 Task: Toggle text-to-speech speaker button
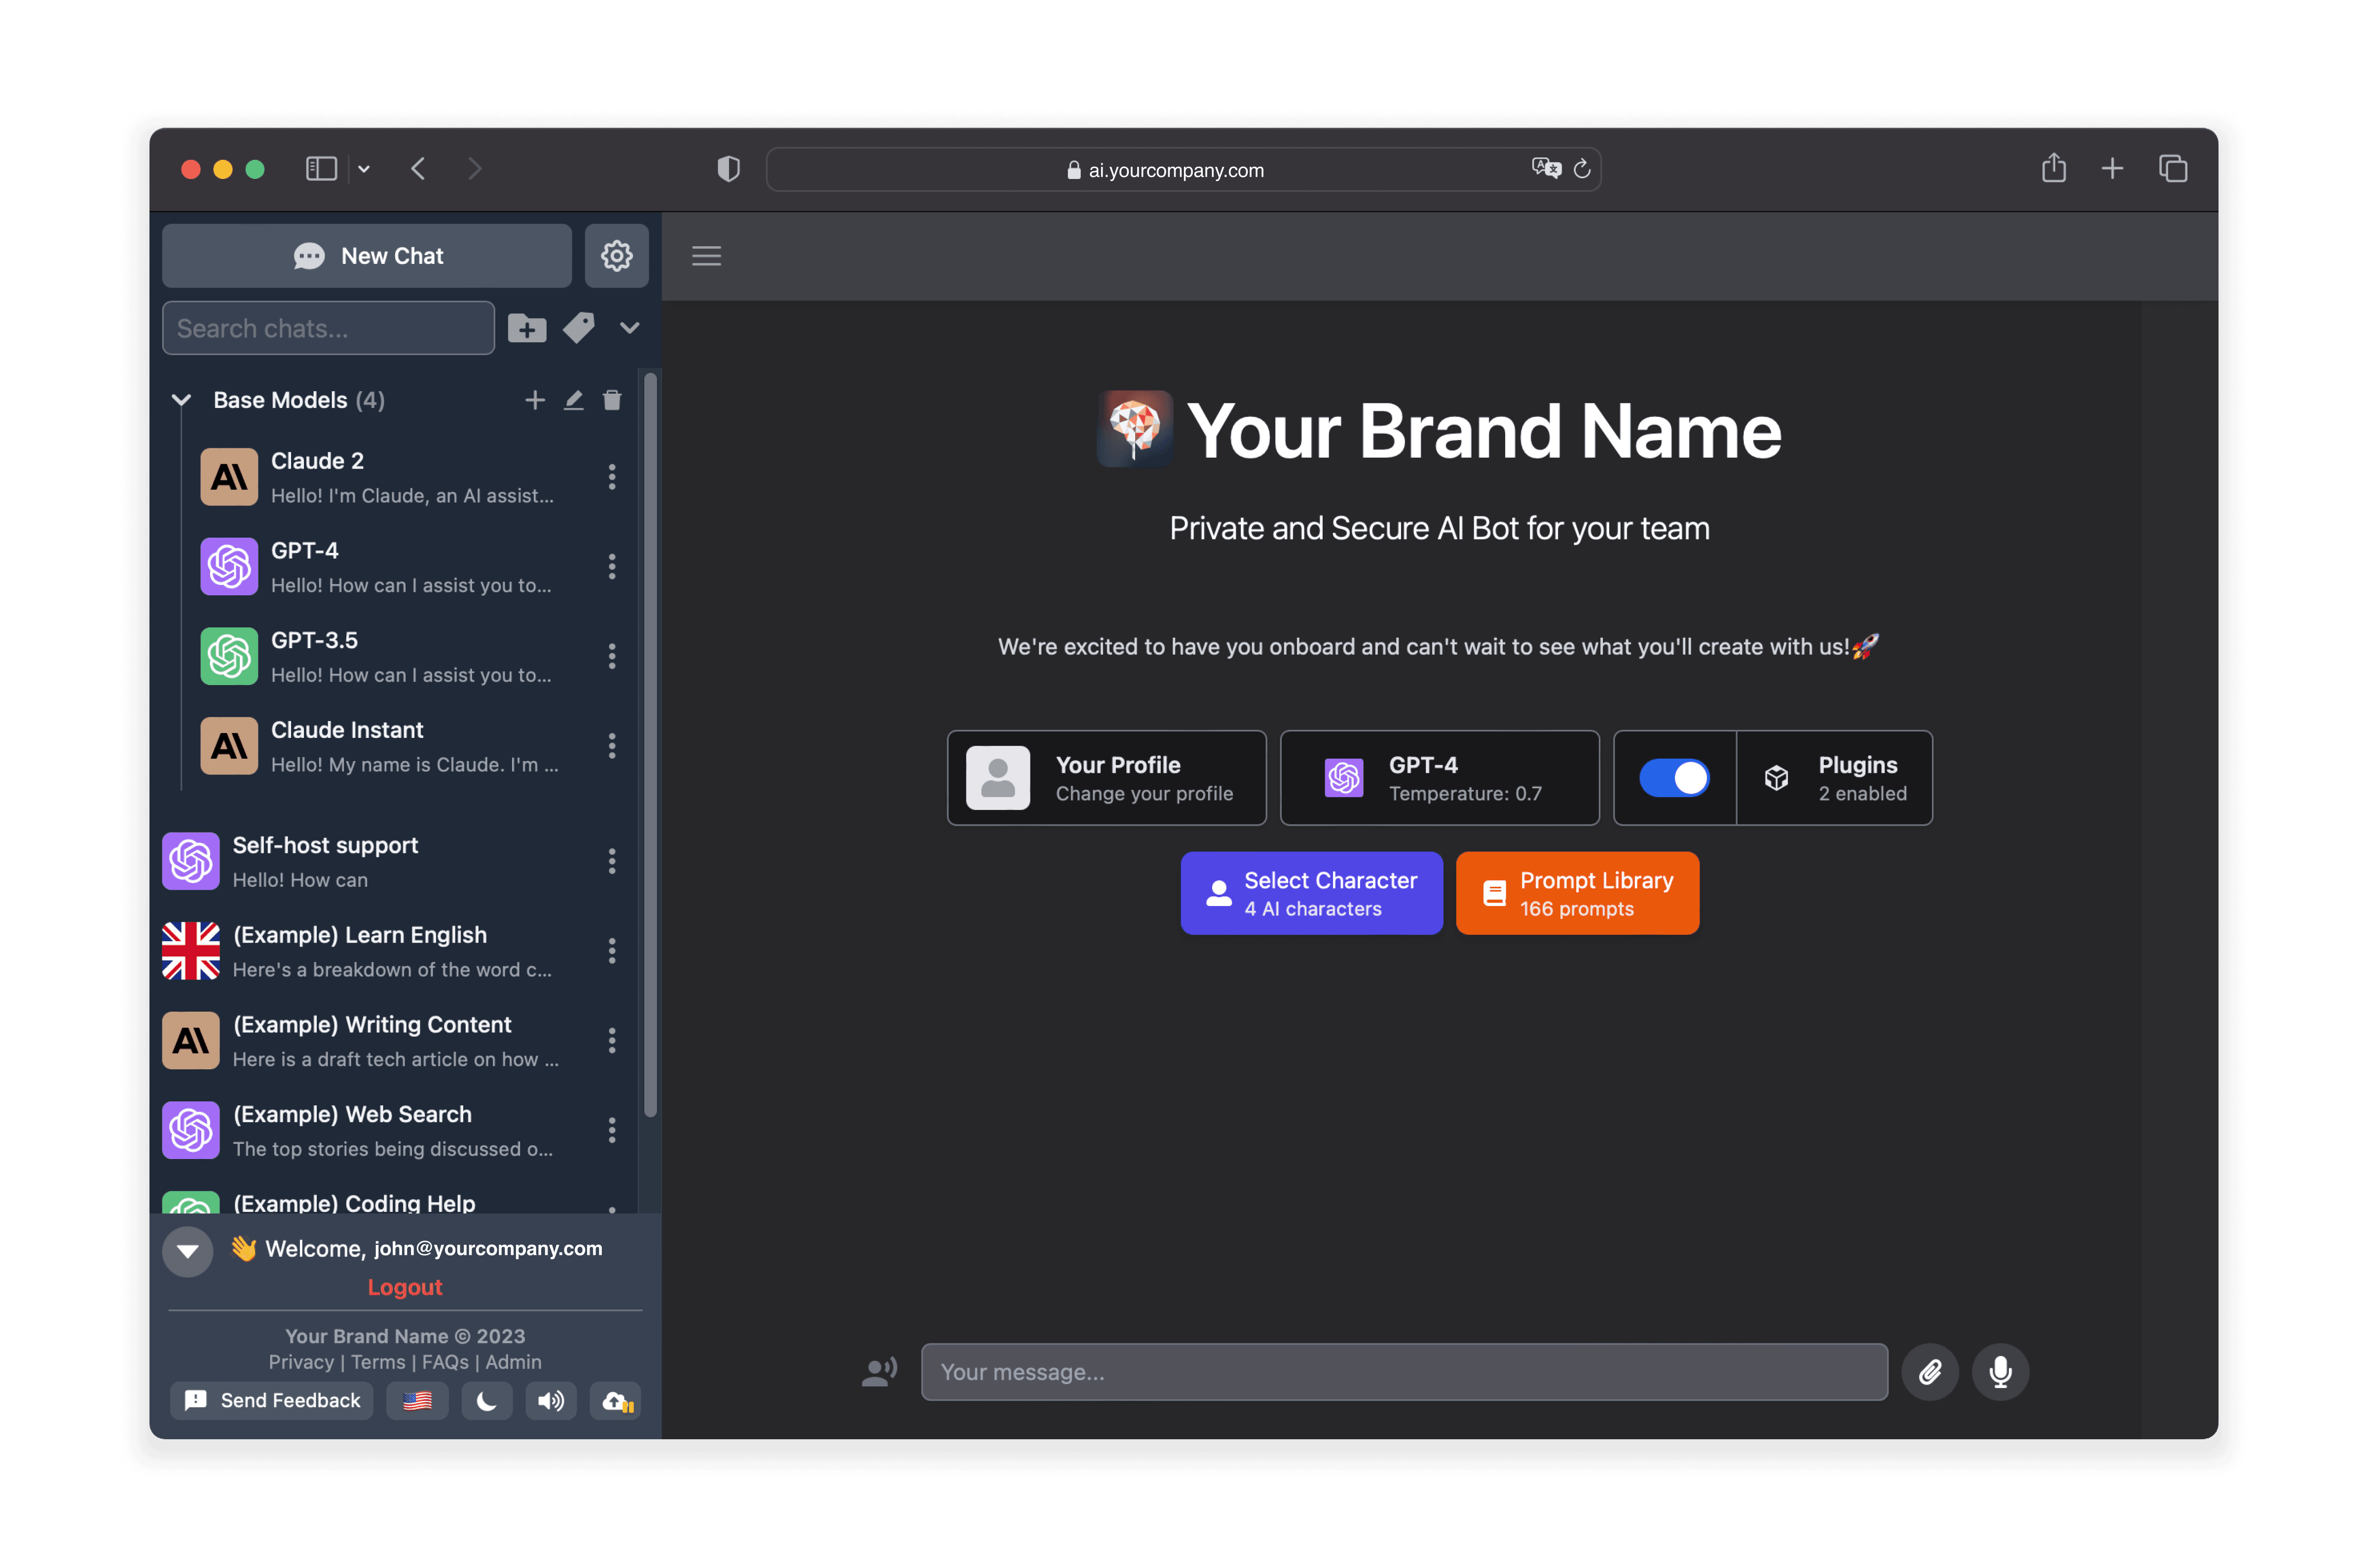[550, 1401]
